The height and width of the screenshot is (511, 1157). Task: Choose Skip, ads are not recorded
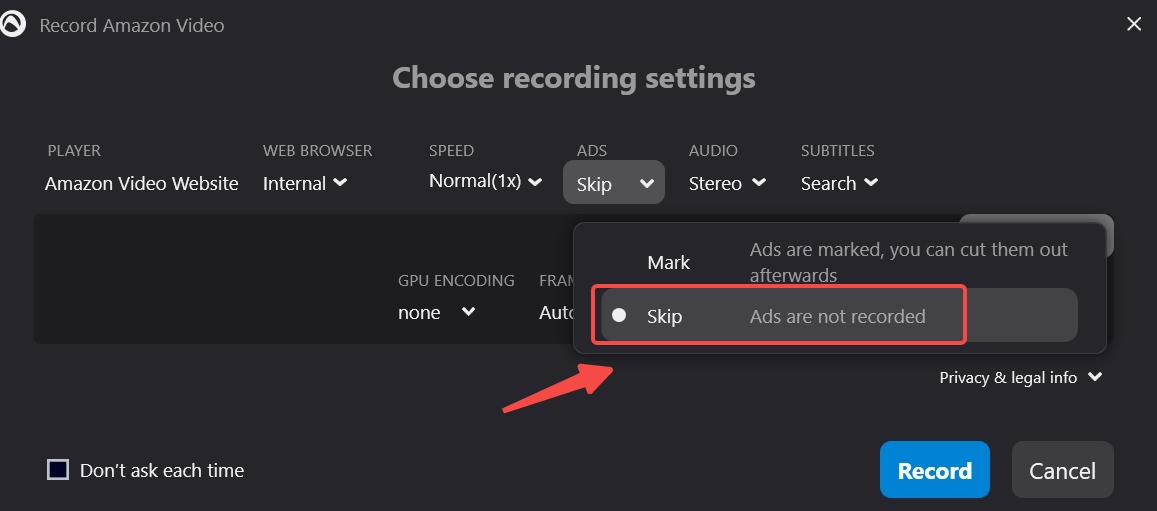840,316
